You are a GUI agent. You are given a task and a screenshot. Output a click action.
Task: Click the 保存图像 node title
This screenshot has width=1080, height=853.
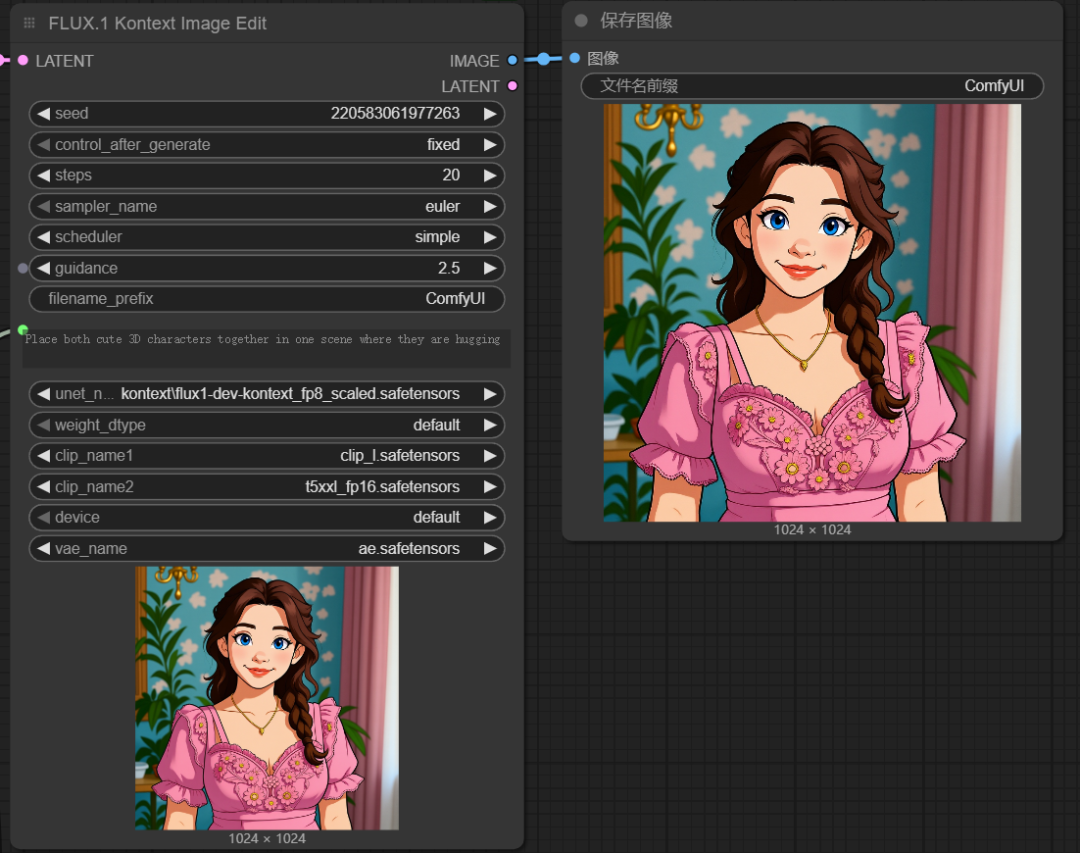636,21
